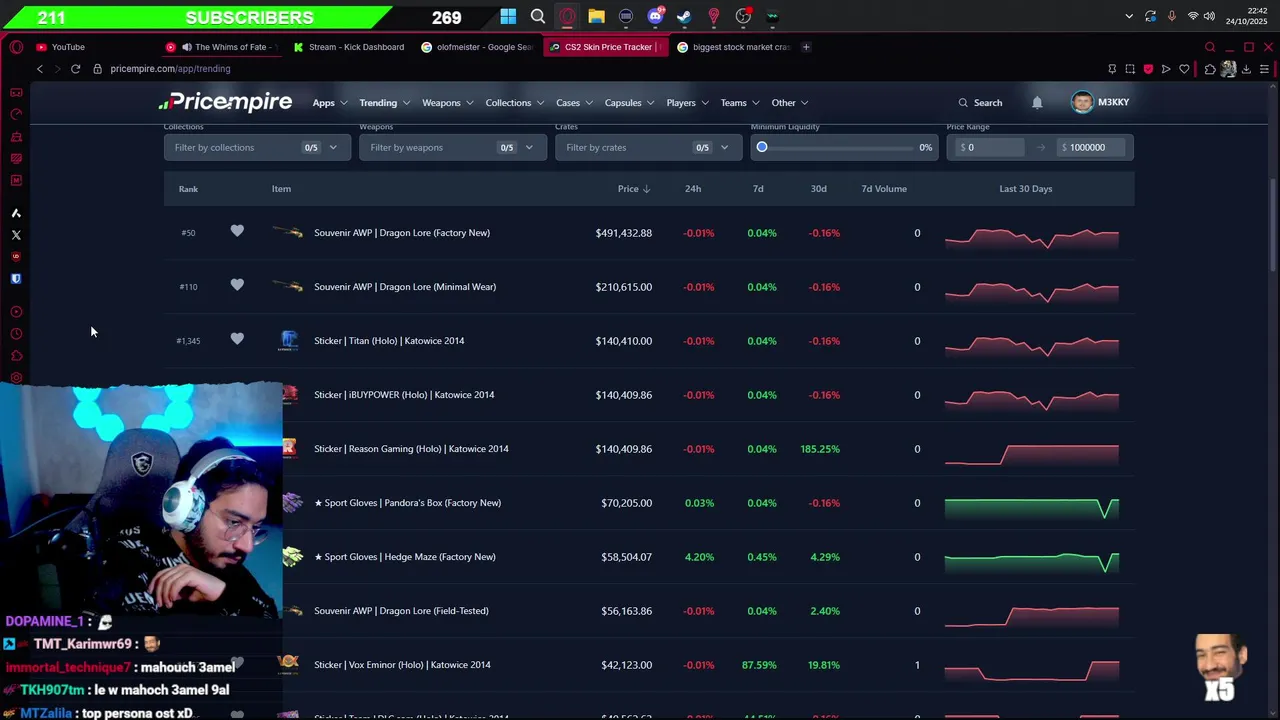Expand the Weapons menu

447,102
